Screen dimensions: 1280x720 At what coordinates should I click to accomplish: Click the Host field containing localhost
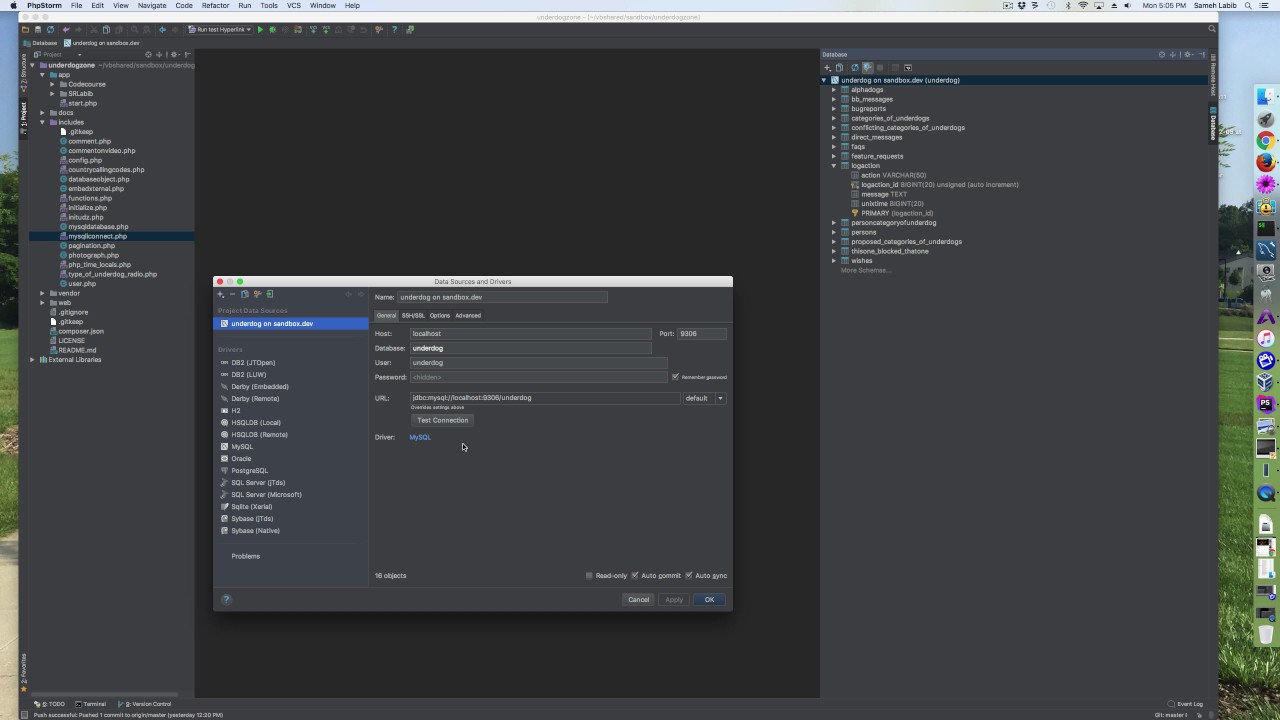[531, 334]
